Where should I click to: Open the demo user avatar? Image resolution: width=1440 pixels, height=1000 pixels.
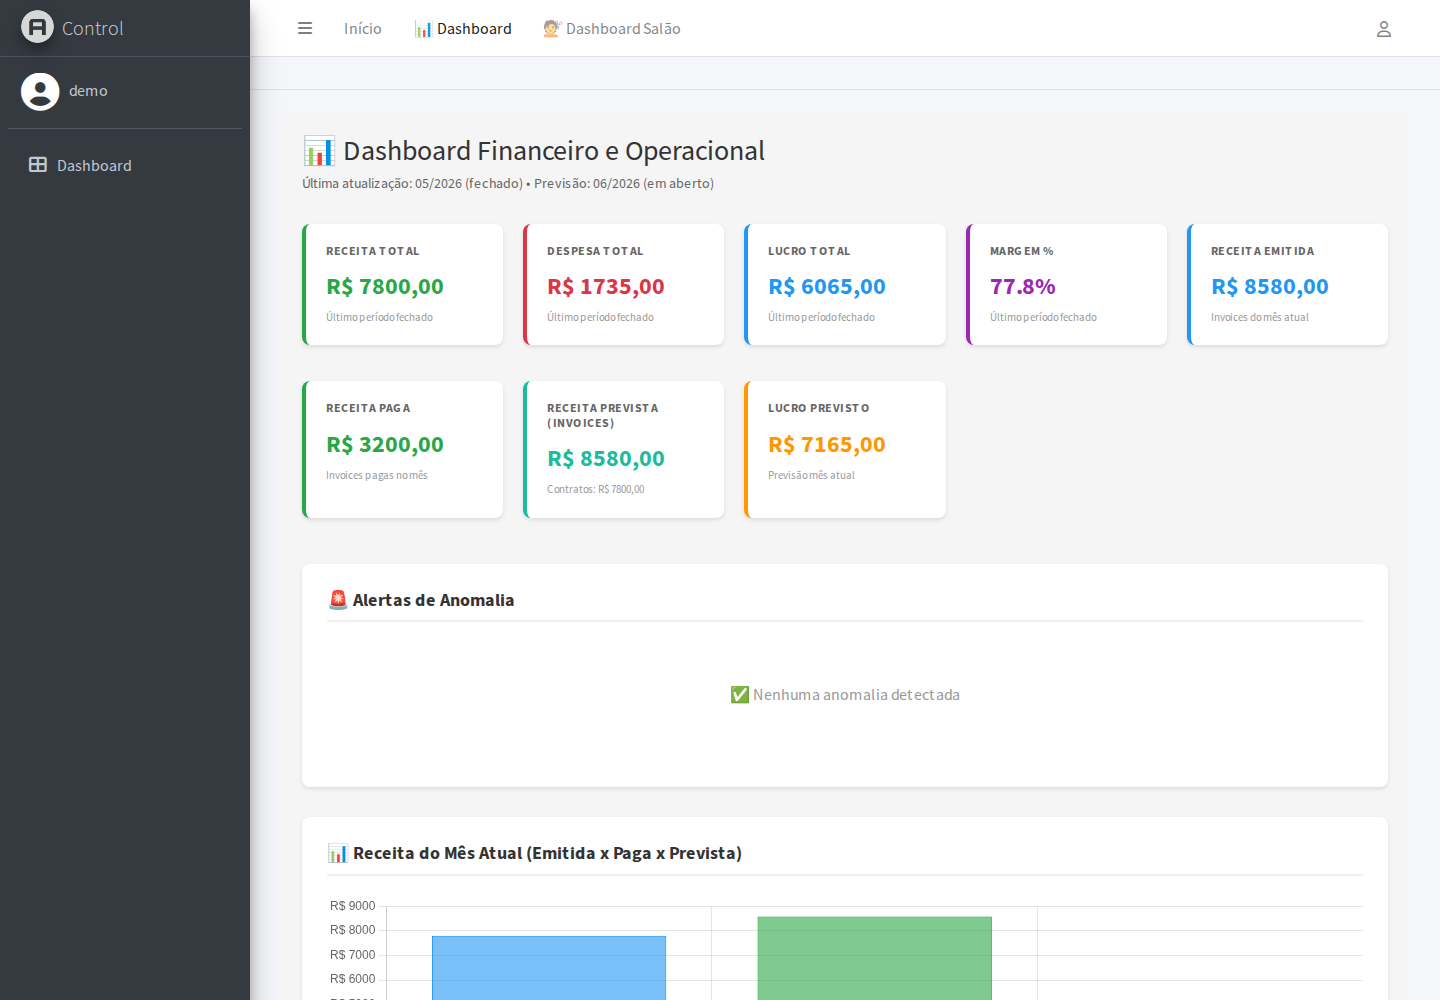(x=40, y=91)
